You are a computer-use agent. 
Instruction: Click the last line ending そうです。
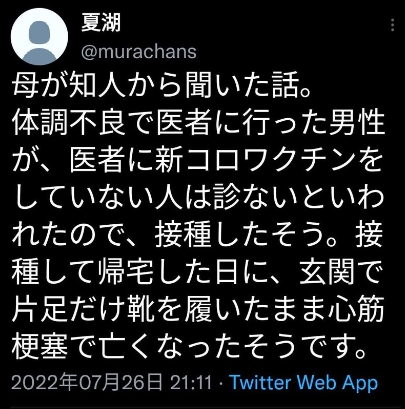[x=189, y=349]
